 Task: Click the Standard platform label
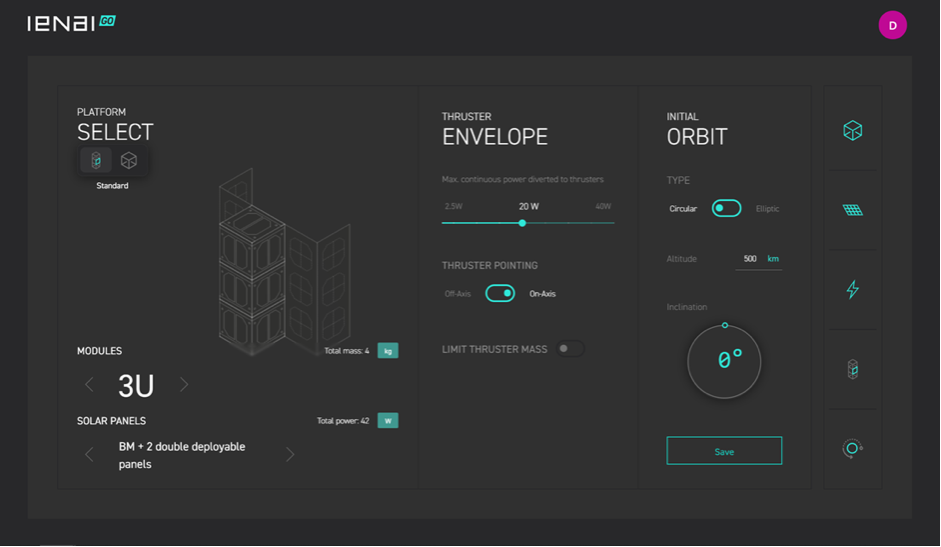tap(112, 186)
